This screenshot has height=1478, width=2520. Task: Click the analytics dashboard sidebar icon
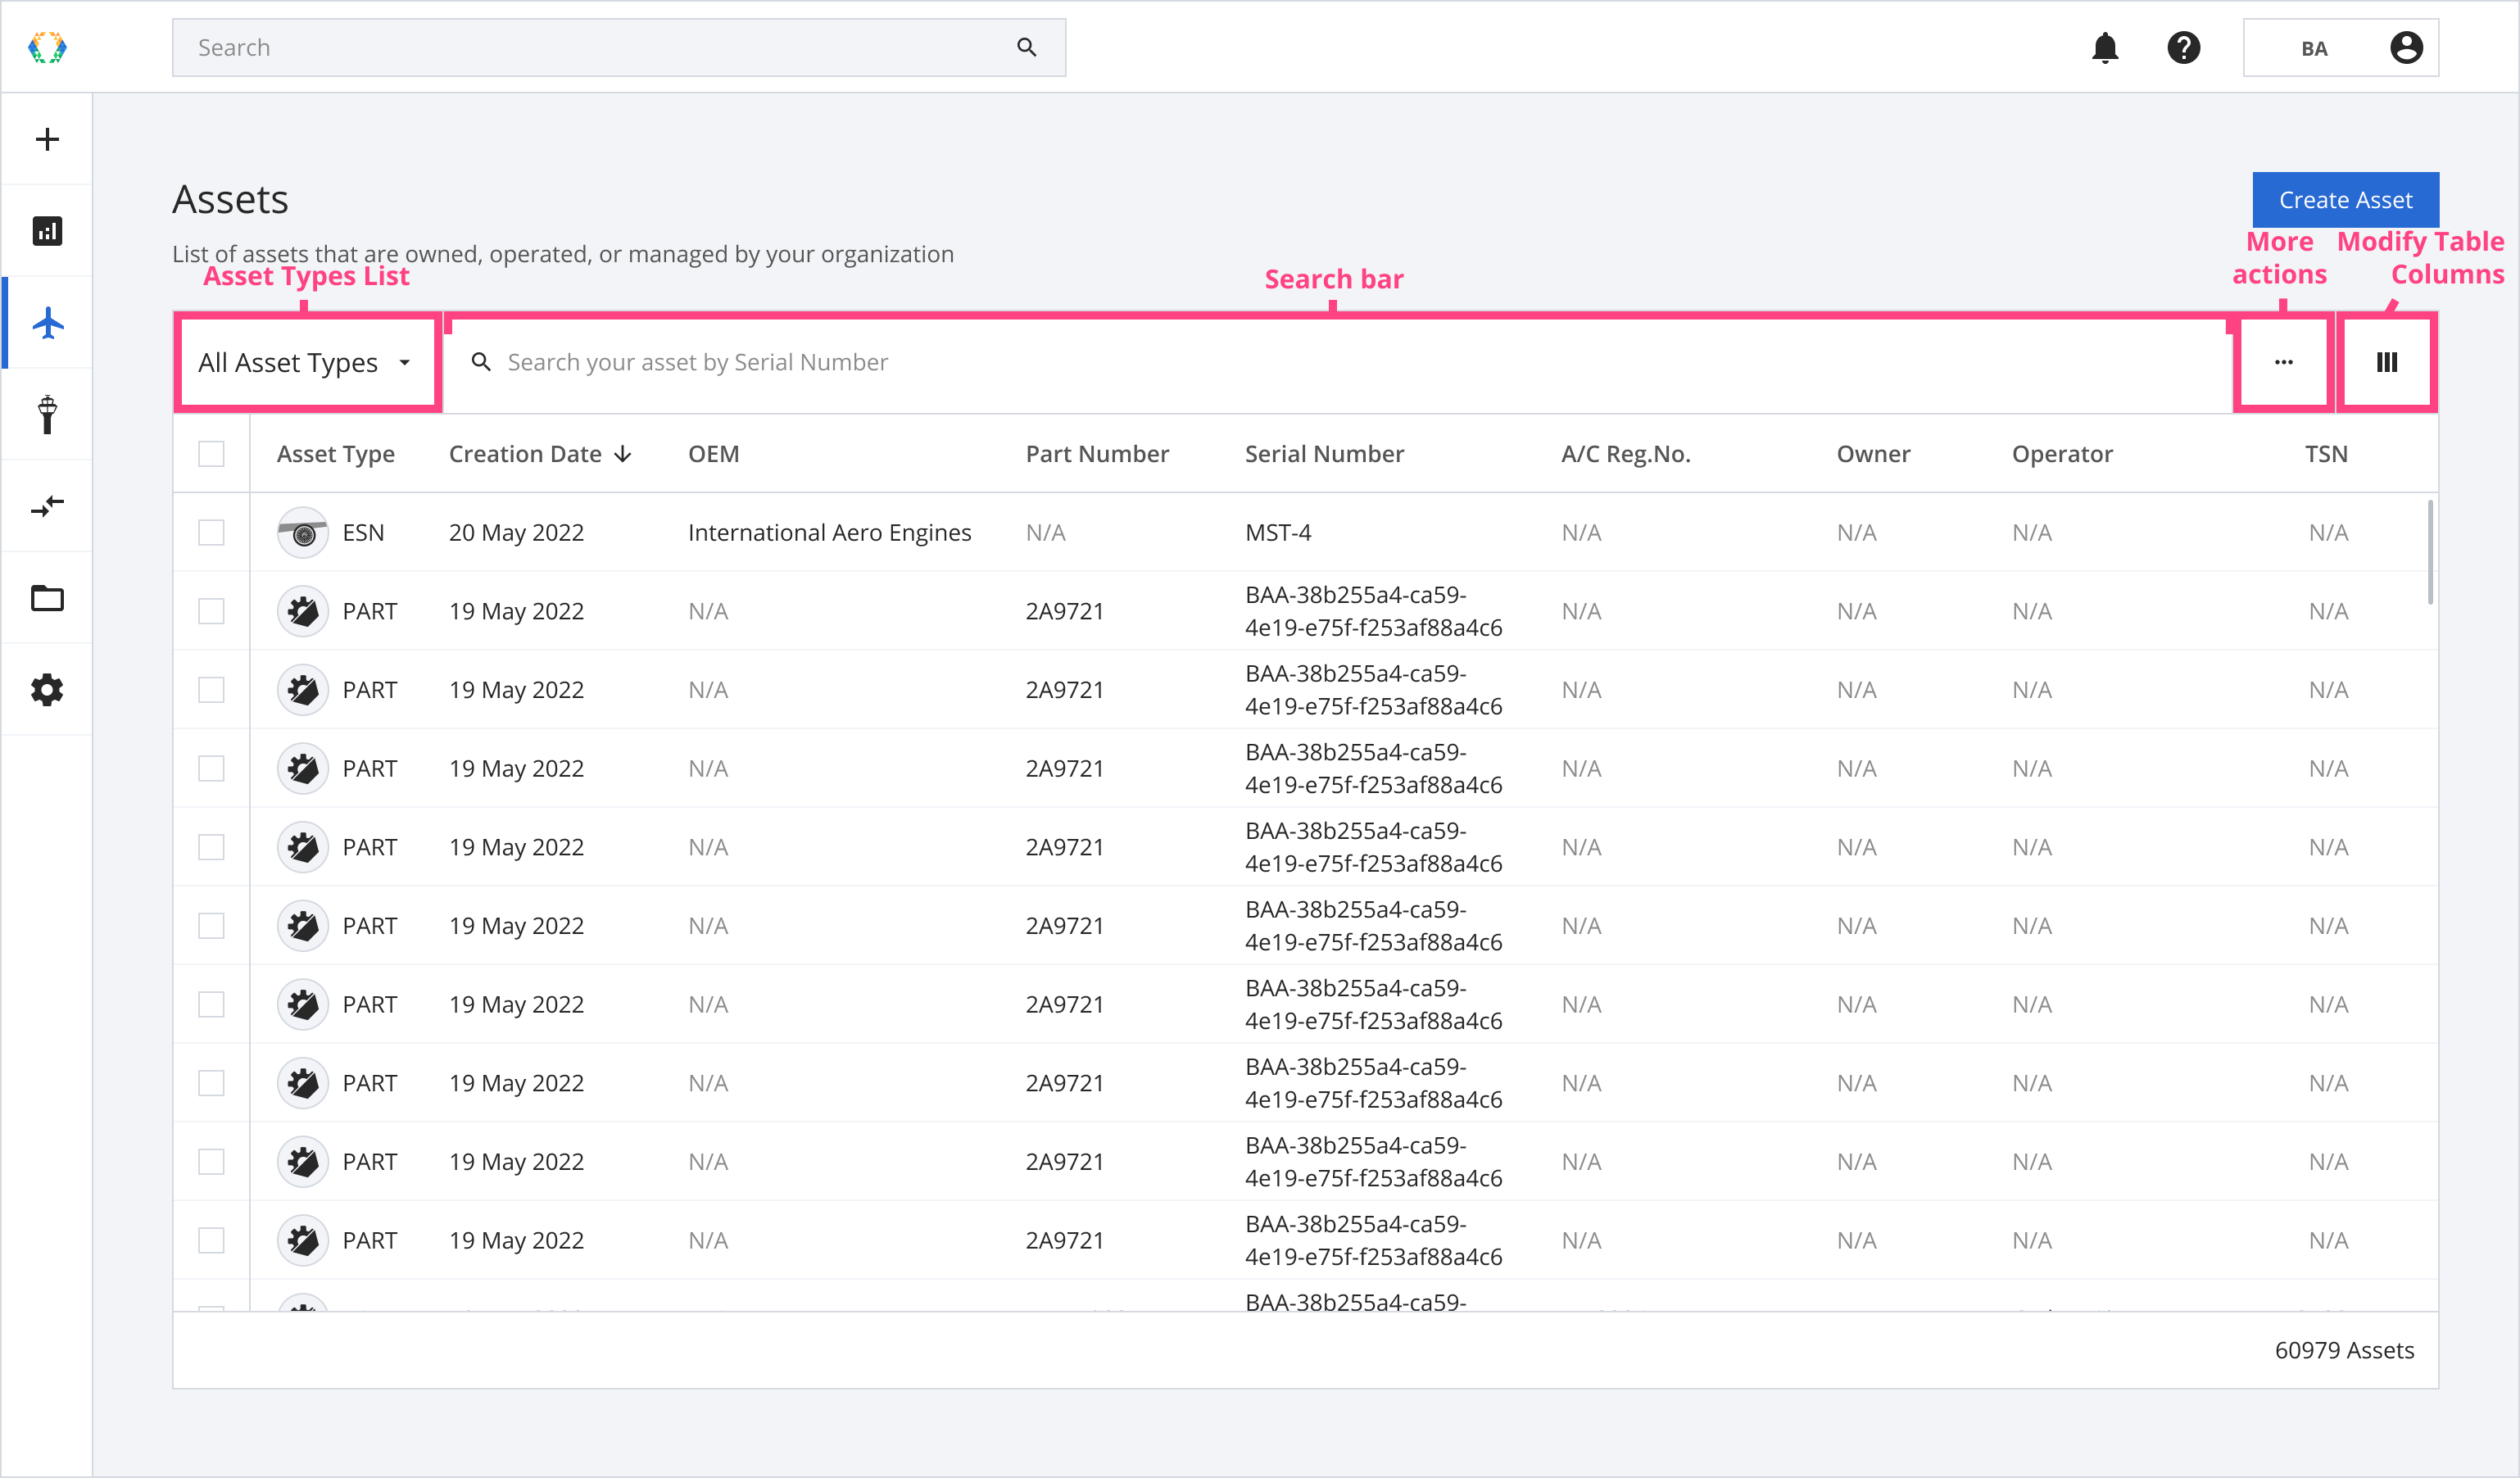48,230
